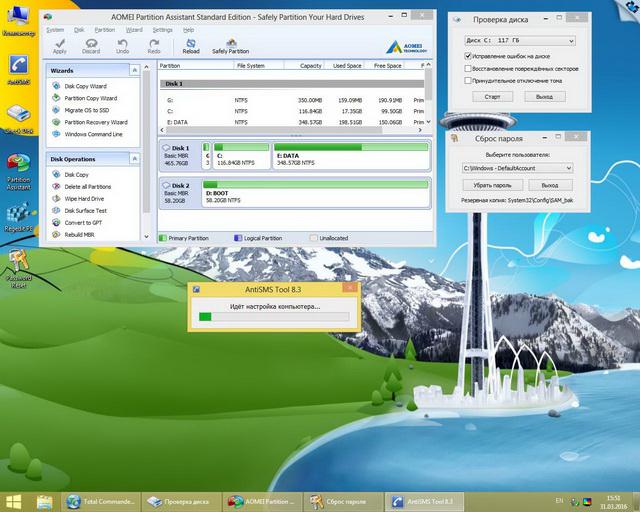Click Выход in the Проверка диска window

[x=544, y=97]
